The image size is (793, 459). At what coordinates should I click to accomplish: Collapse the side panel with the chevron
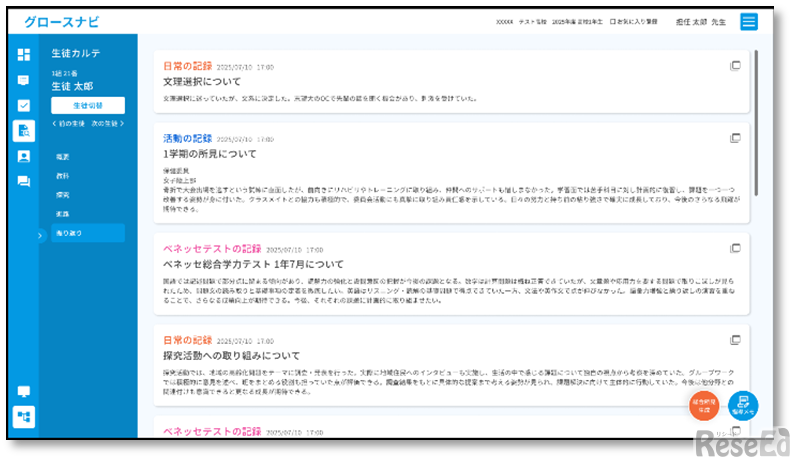click(40, 235)
